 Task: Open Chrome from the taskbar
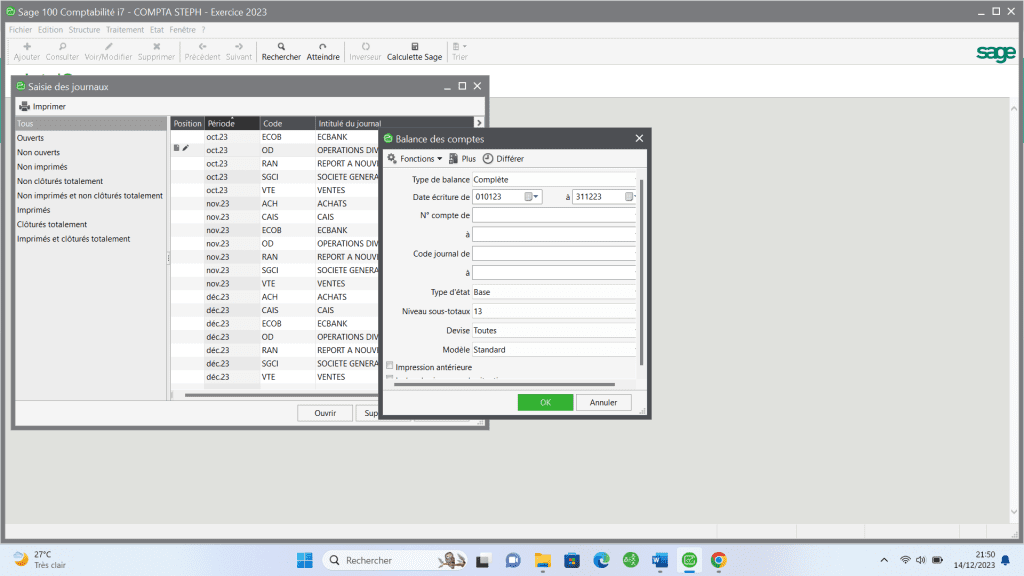point(718,560)
